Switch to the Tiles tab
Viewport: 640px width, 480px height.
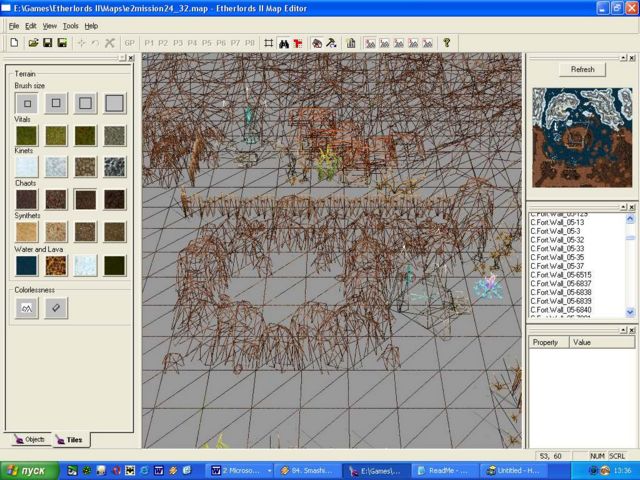70,440
